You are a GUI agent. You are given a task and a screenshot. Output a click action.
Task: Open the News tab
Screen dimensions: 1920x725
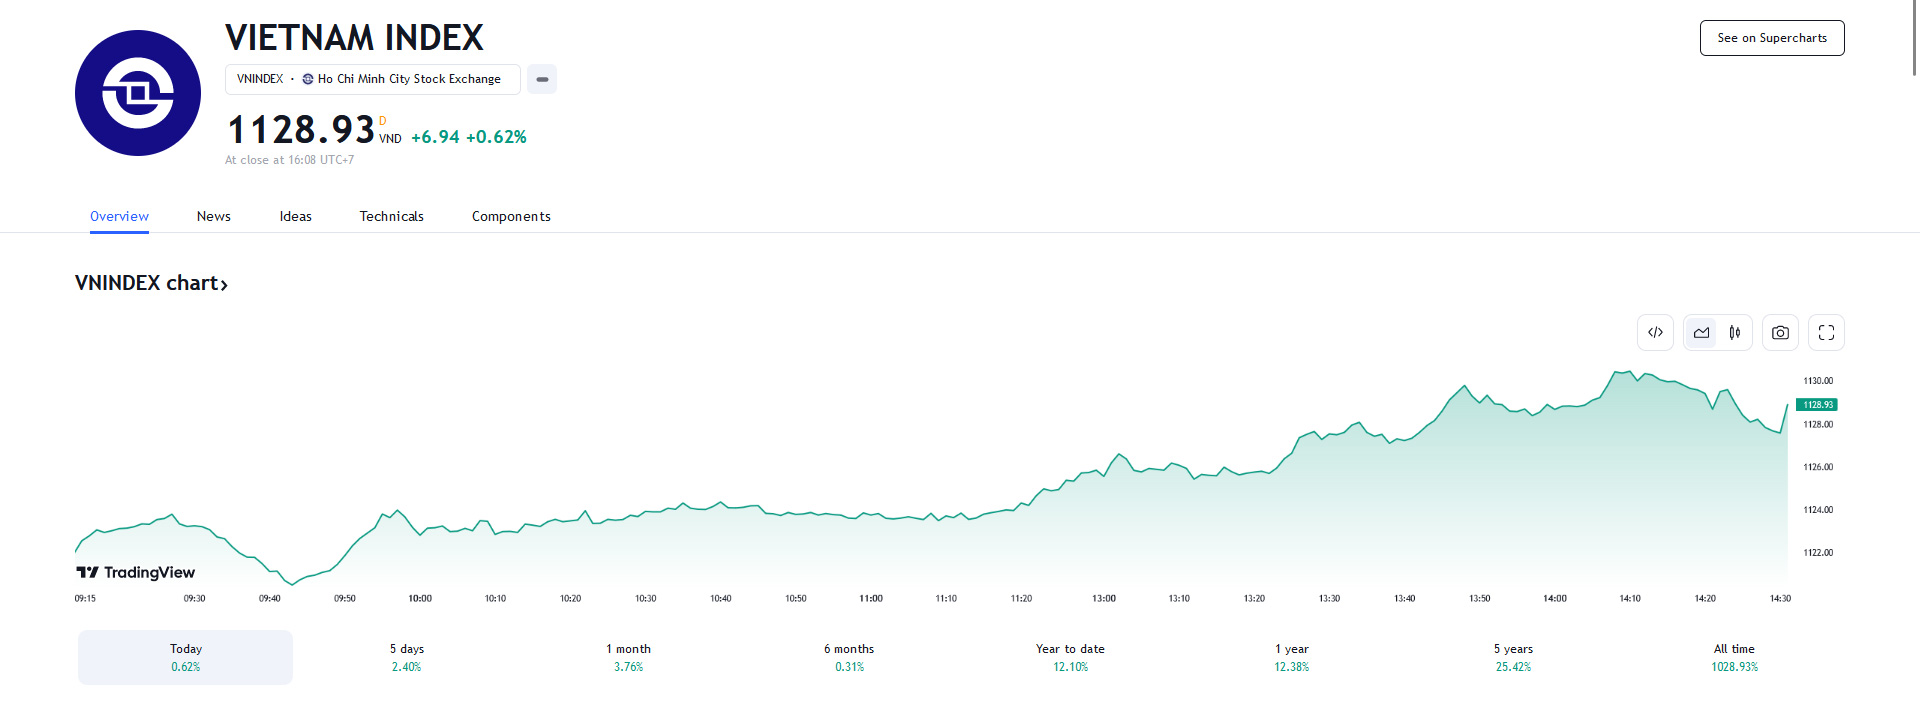pyautogui.click(x=213, y=216)
